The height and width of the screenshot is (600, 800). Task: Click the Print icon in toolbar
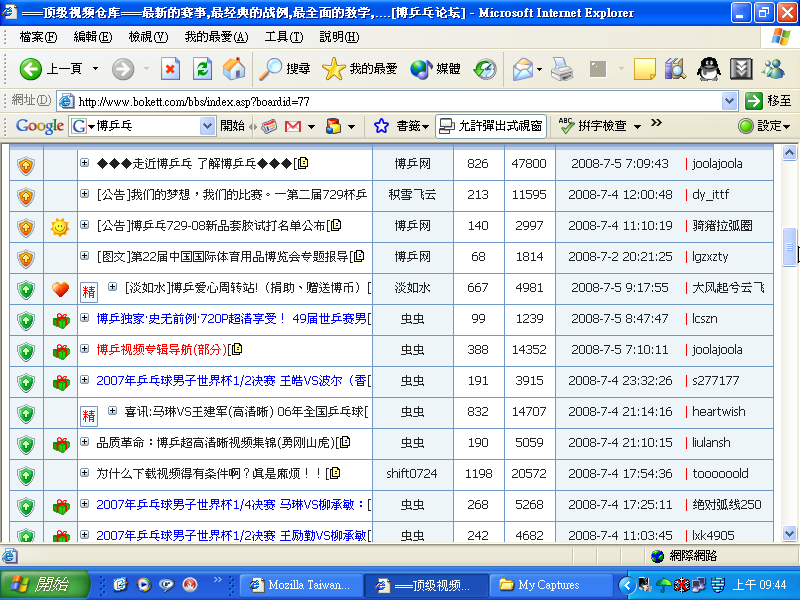[x=562, y=69]
